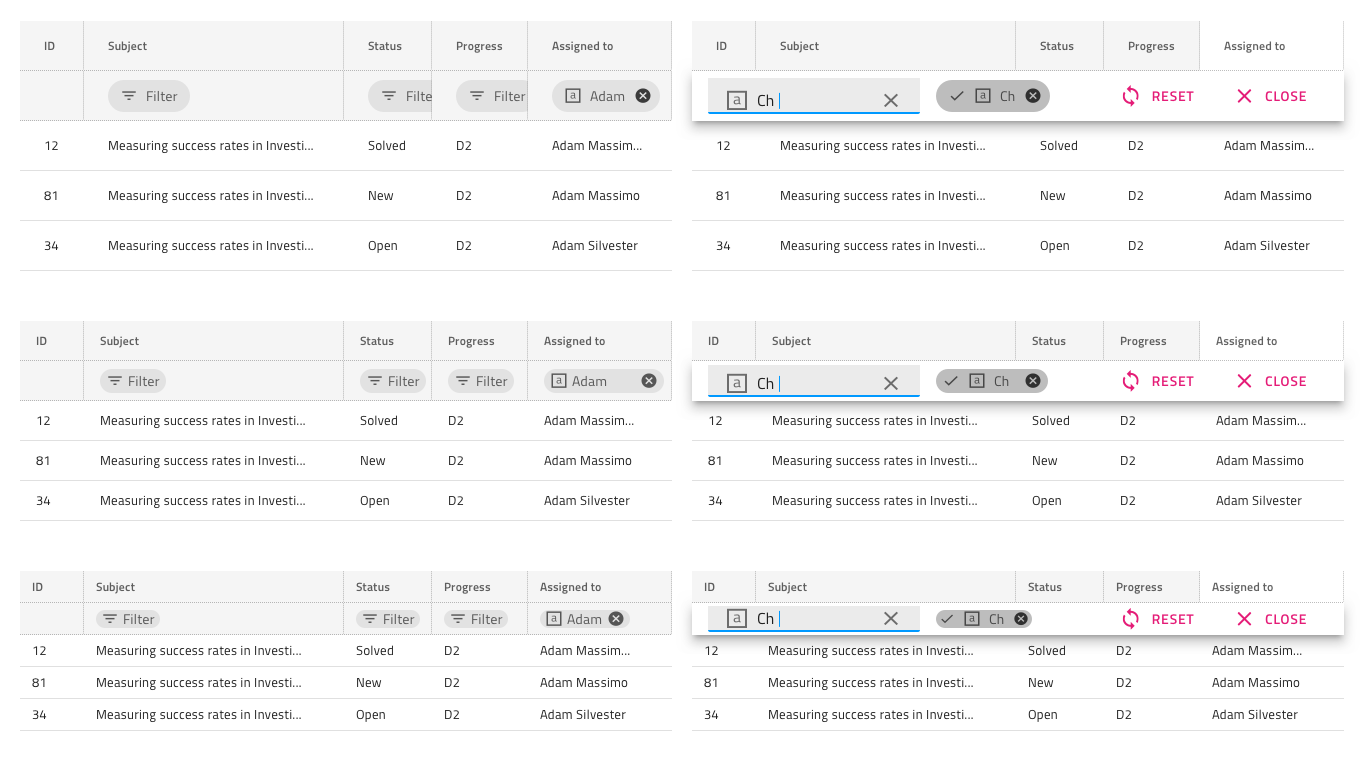This screenshot has width=1366, height=764.
Task: Select 'Open' status cell in bottom-right table
Action: tap(1043, 715)
